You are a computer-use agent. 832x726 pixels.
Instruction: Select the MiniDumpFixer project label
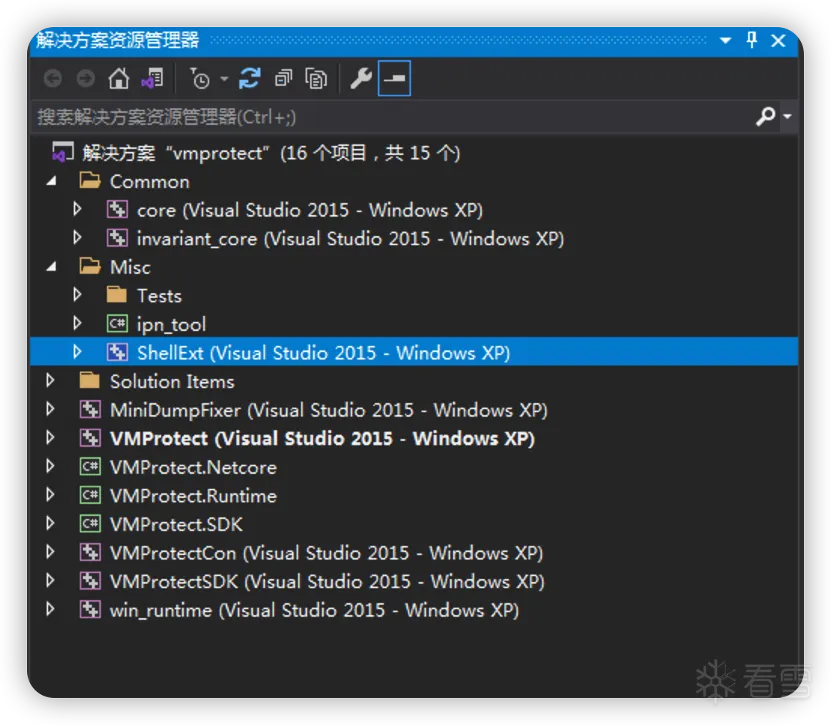coord(328,410)
